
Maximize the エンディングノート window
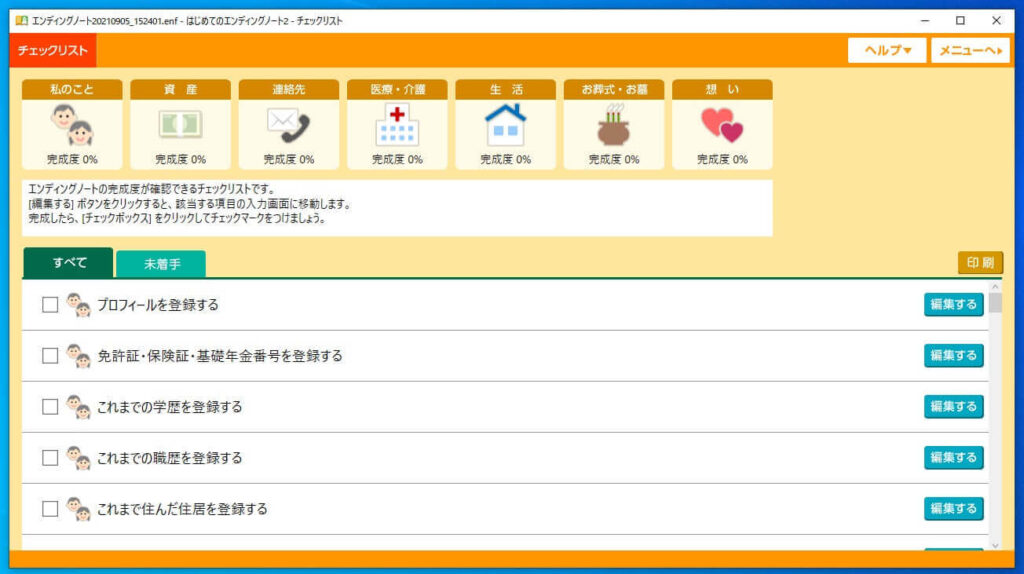(961, 21)
